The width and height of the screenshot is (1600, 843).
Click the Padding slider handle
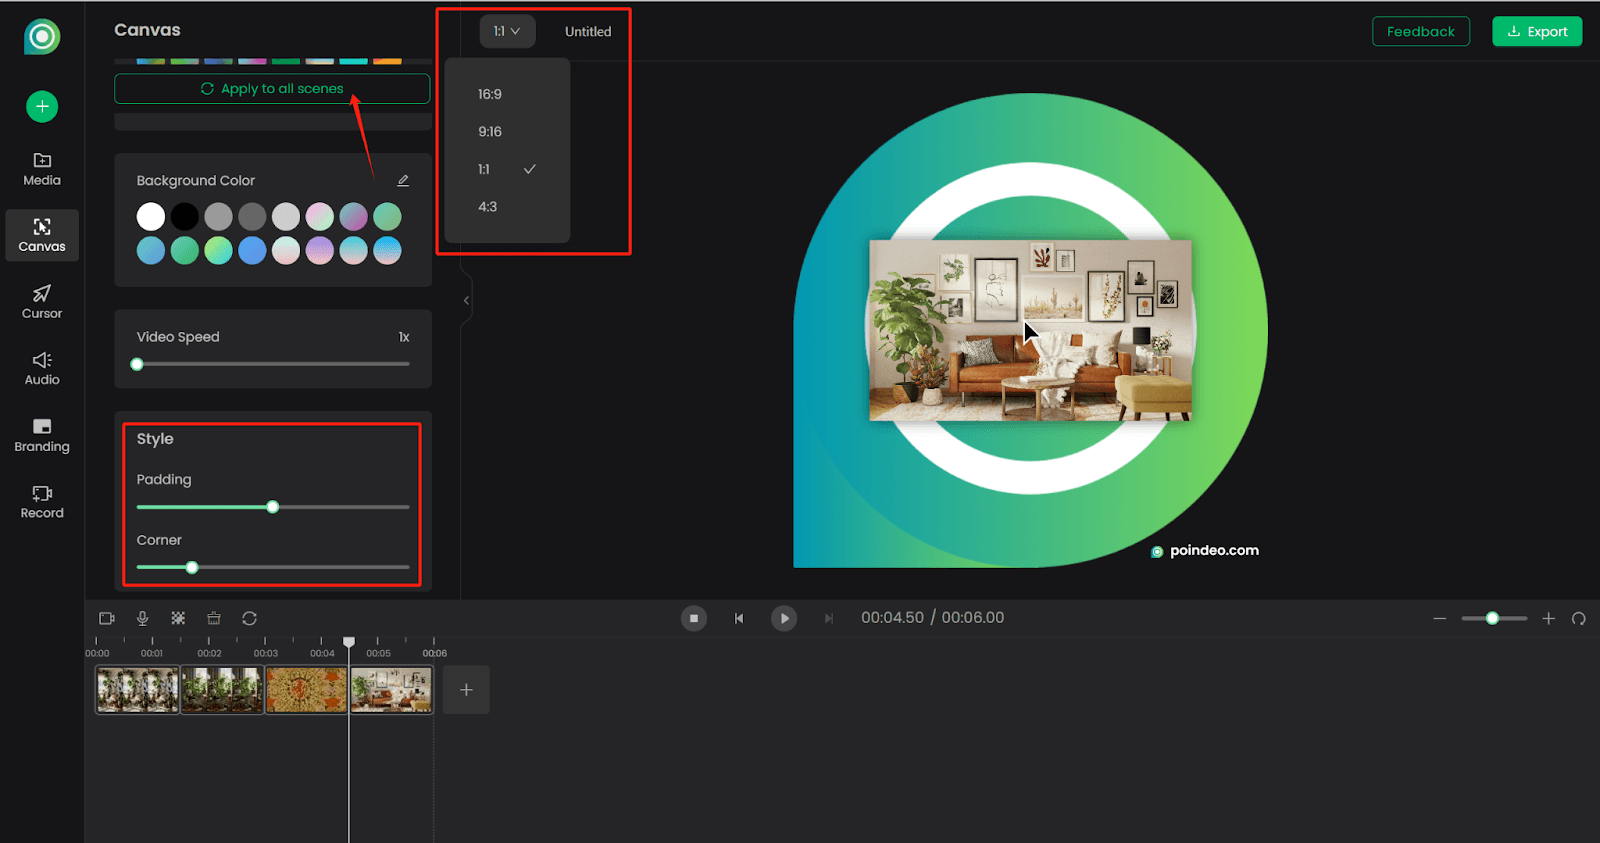273,507
